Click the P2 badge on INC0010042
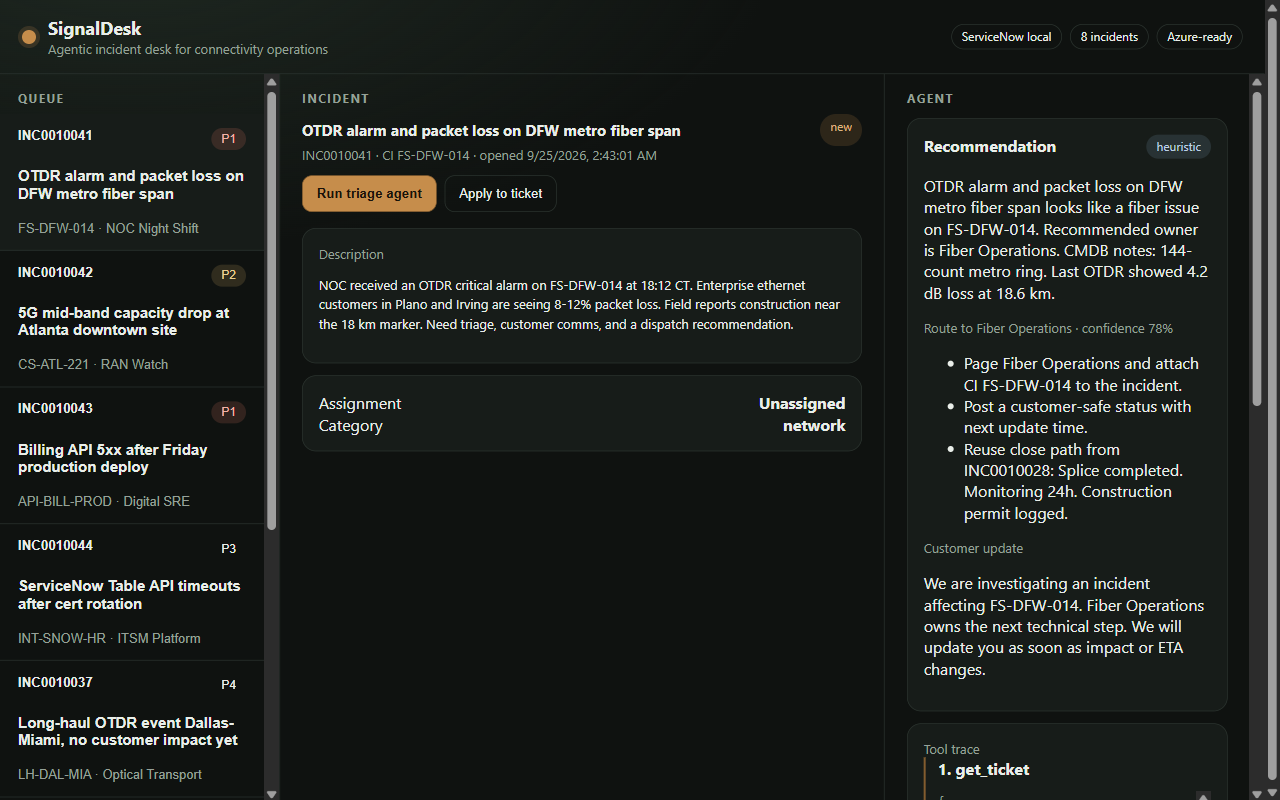 228,275
